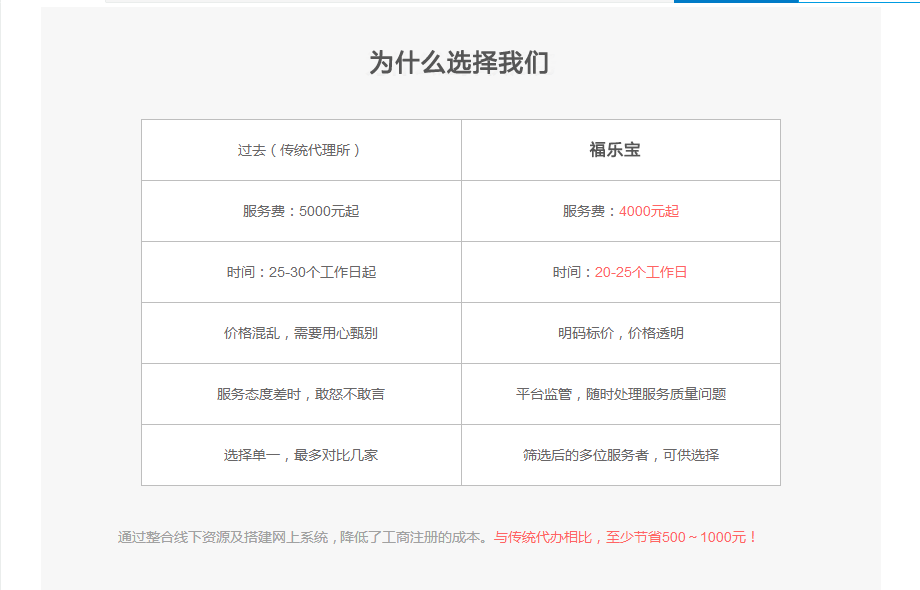Select the 过去（传统代理所） header cell

[x=301, y=150]
